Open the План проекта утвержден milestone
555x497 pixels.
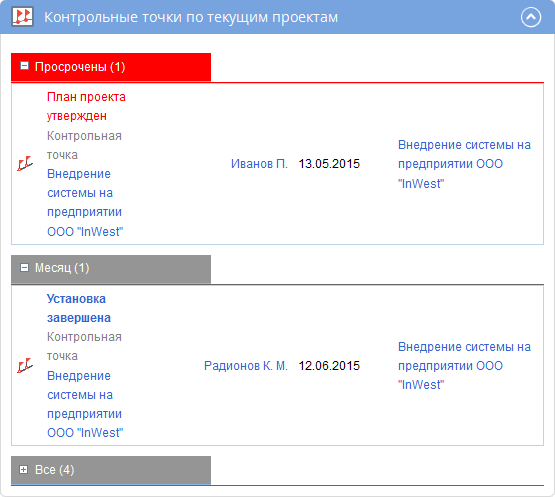coord(86,106)
